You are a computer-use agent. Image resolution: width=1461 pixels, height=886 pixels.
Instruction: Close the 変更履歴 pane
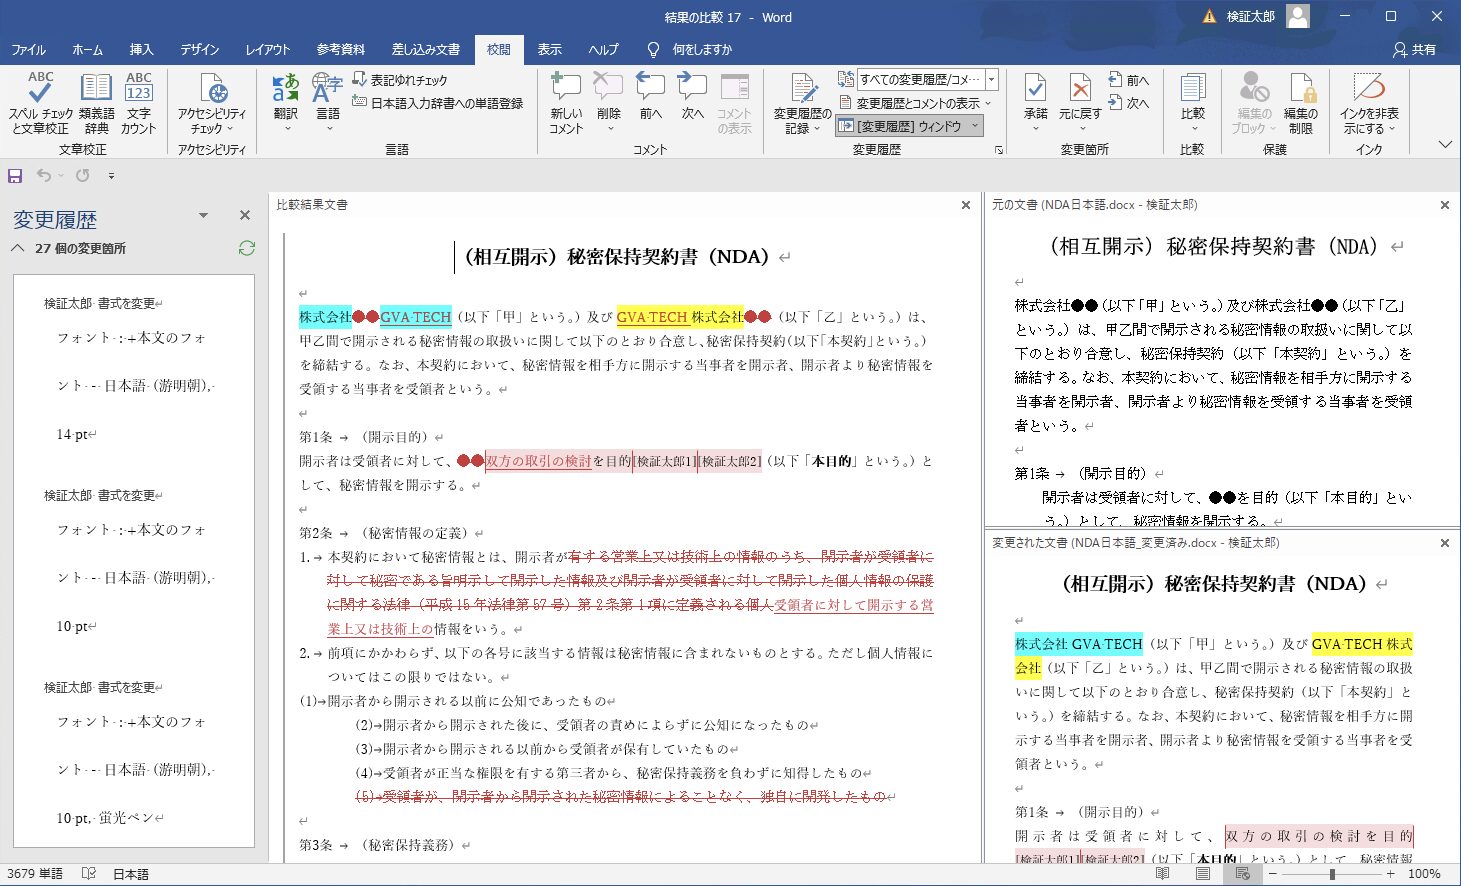point(245,215)
